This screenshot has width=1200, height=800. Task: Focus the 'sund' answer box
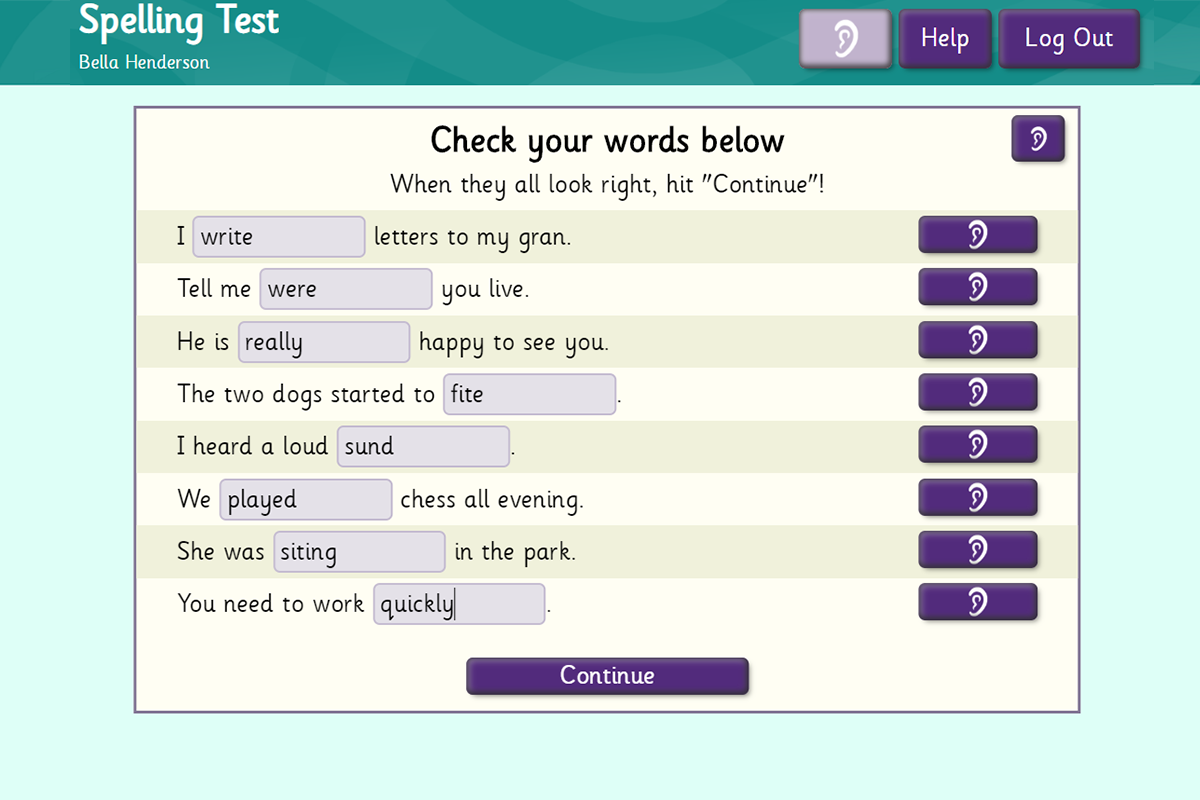coord(423,446)
